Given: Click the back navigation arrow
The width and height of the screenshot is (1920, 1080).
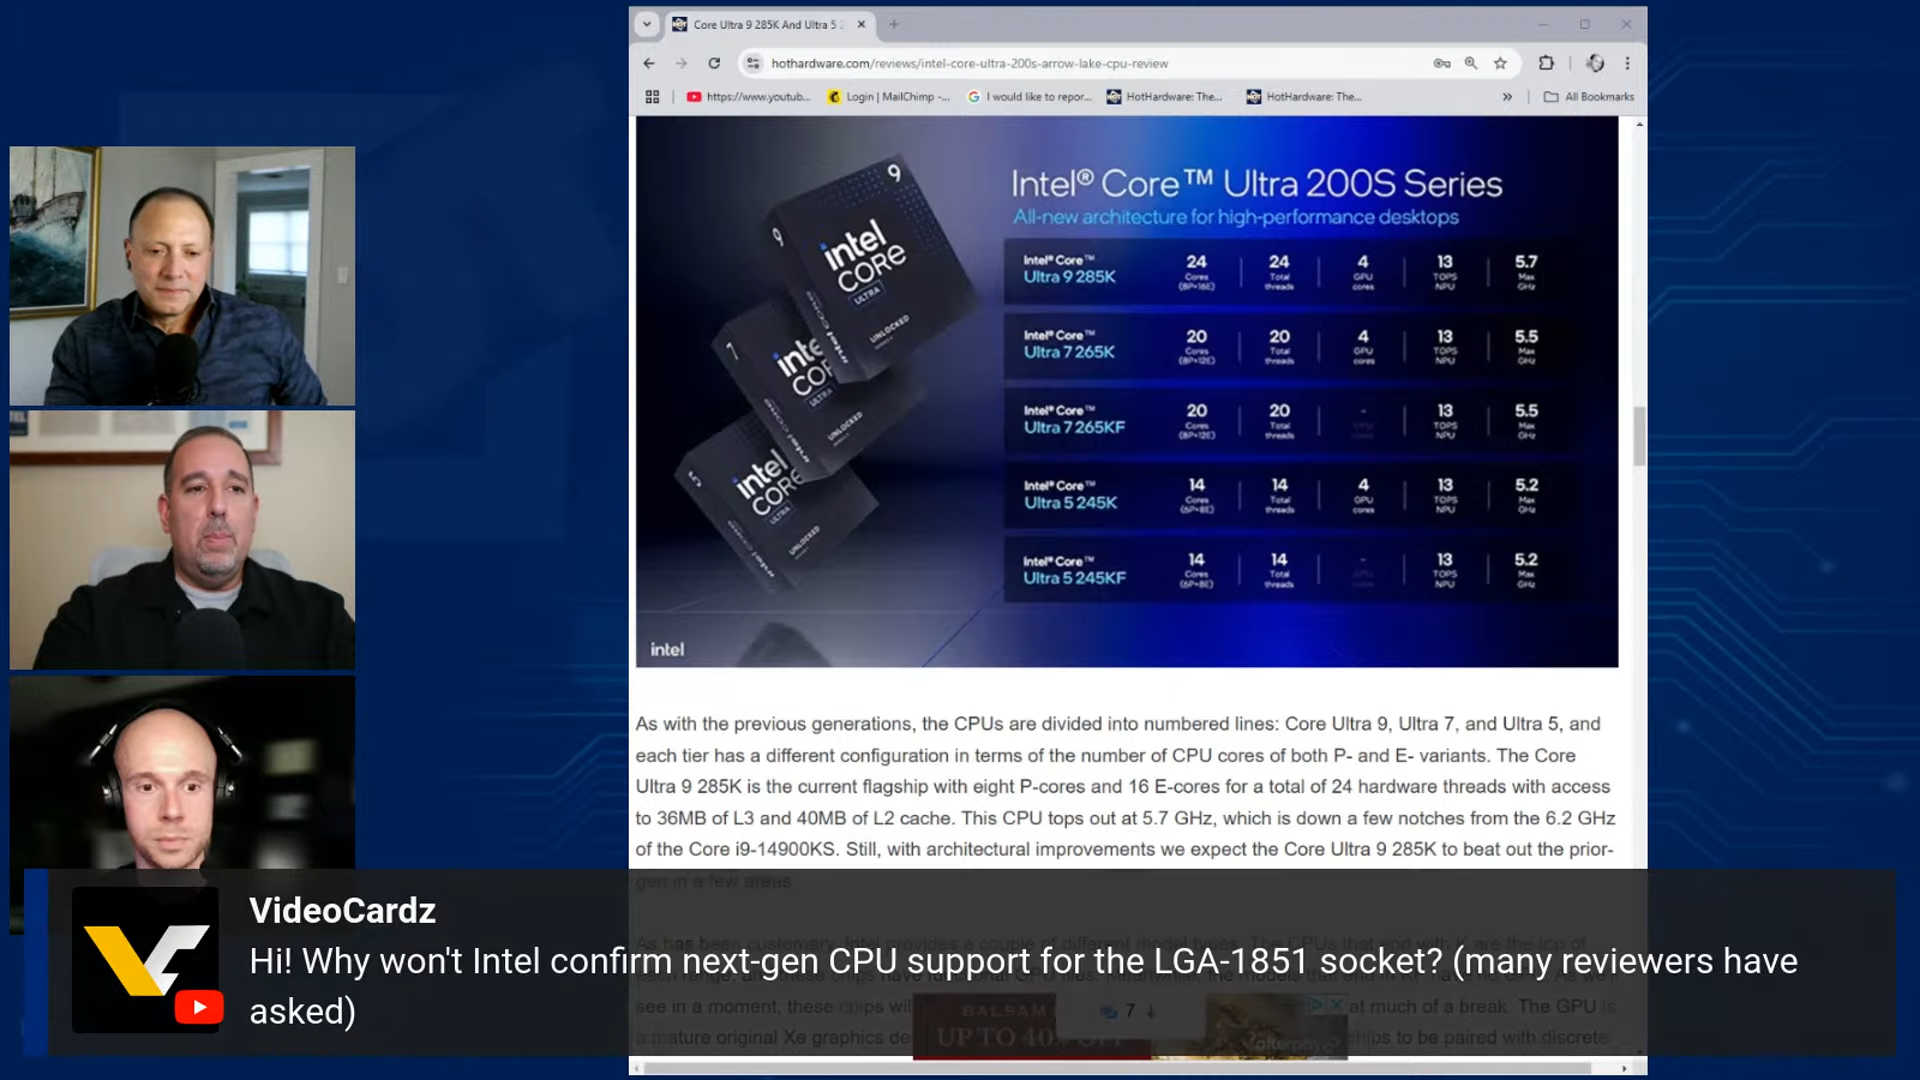Looking at the screenshot, I should point(650,62).
